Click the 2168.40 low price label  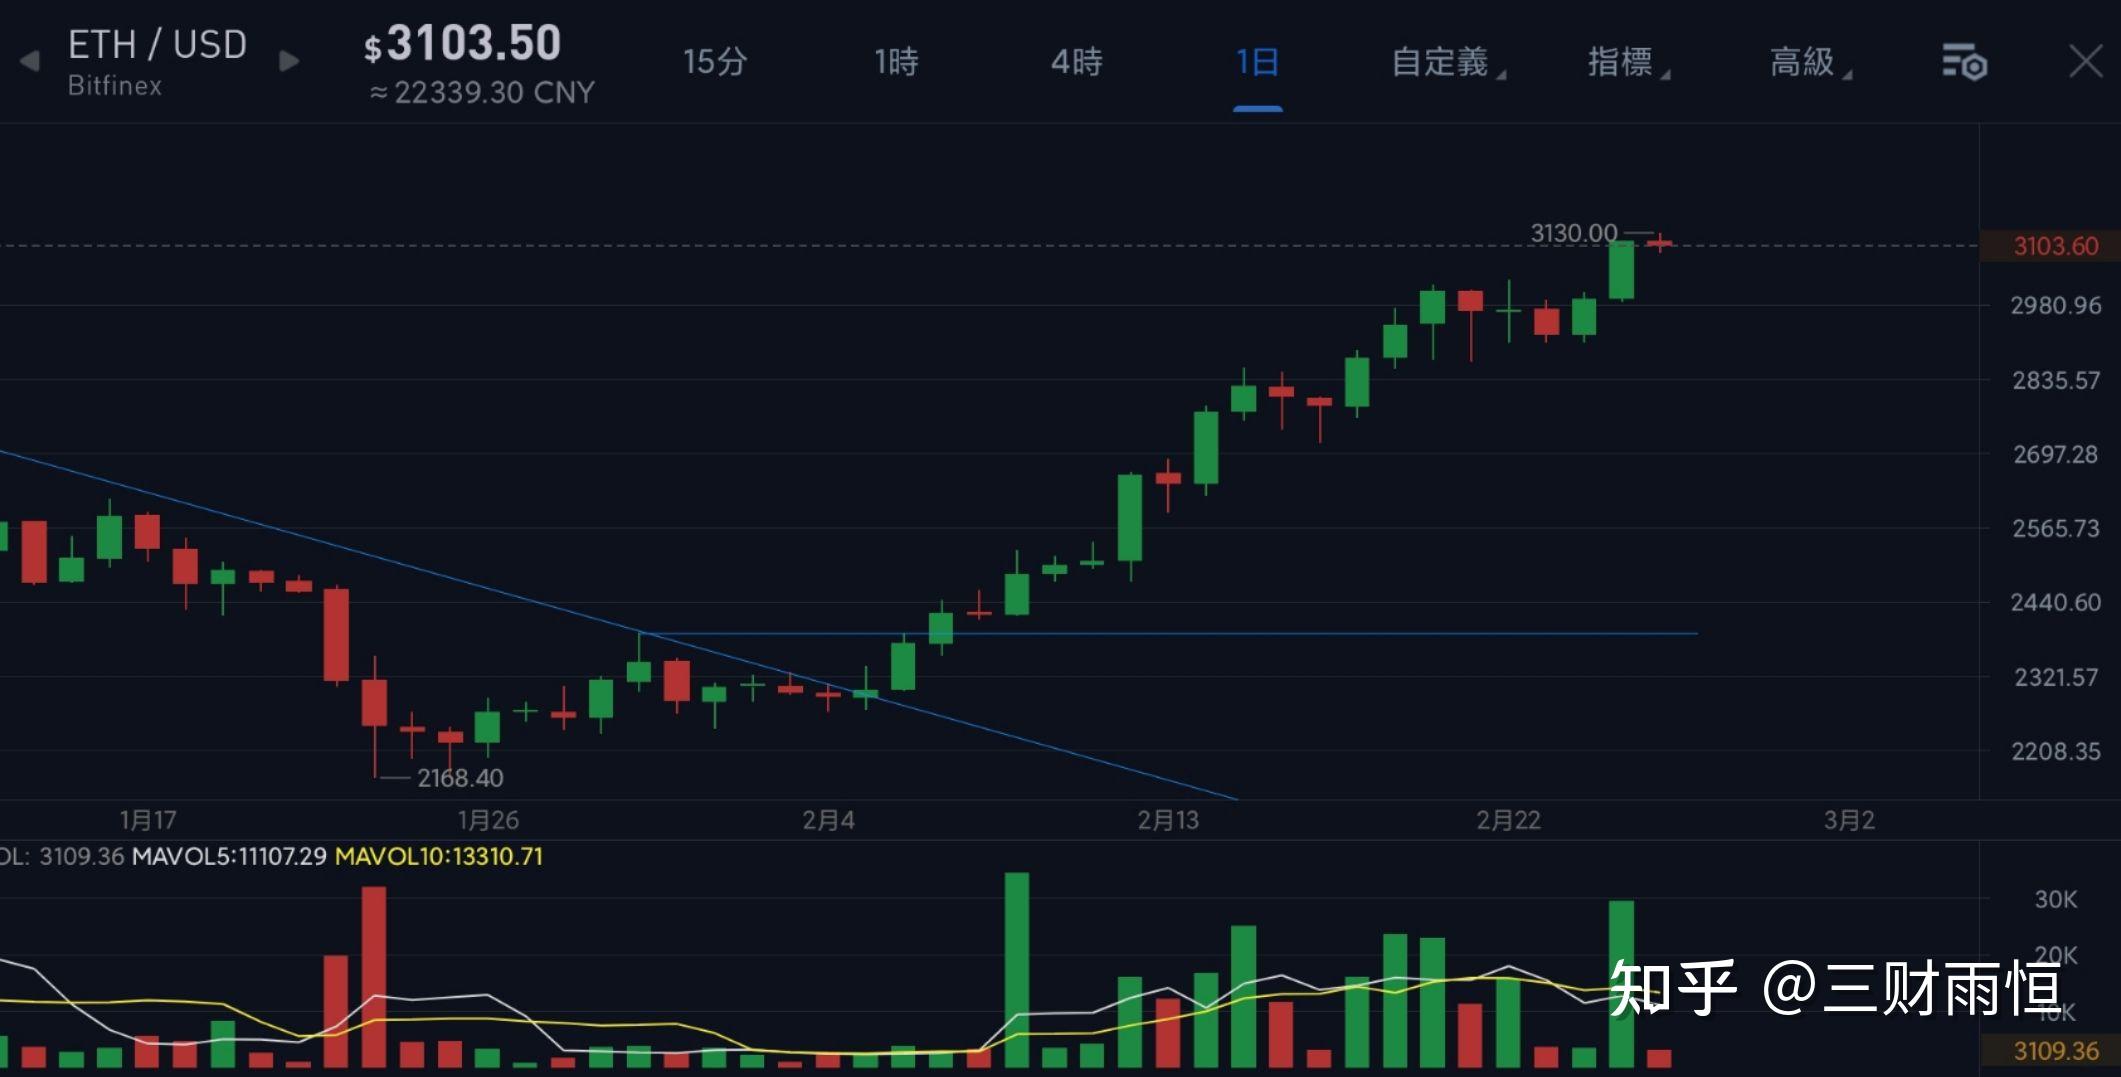coord(460,778)
